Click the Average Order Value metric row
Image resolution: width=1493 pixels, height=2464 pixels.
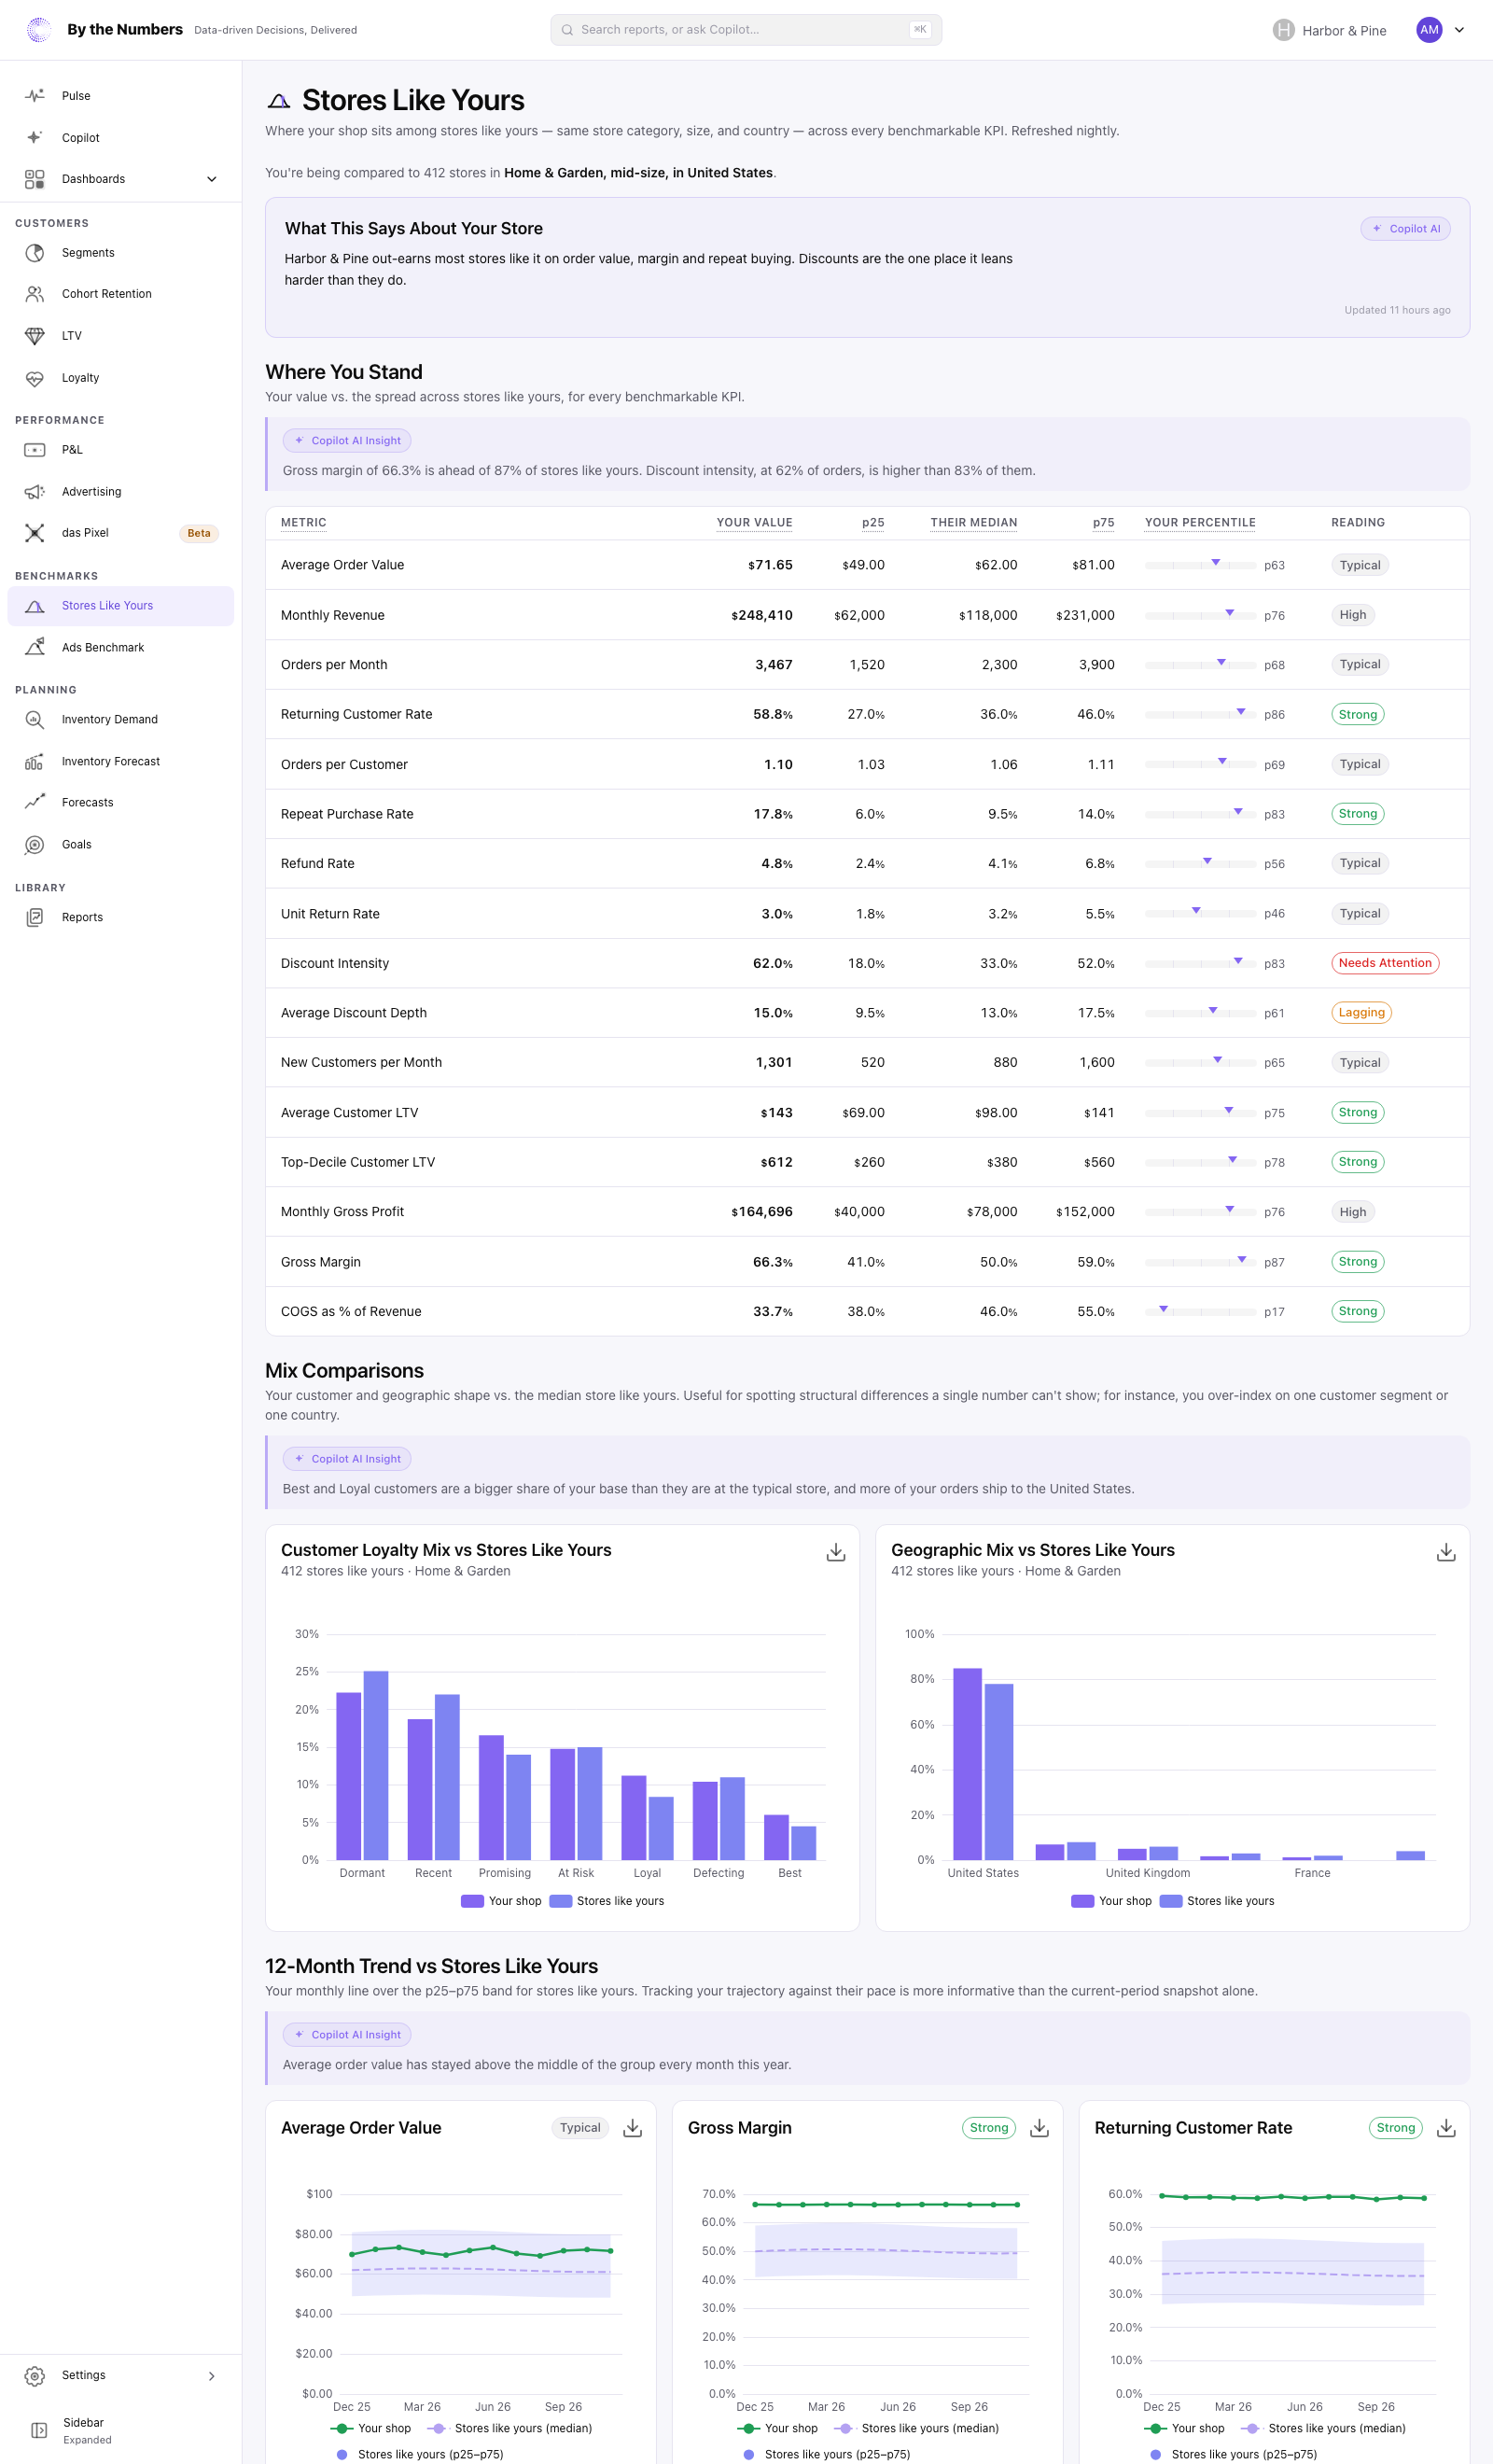click(x=867, y=565)
